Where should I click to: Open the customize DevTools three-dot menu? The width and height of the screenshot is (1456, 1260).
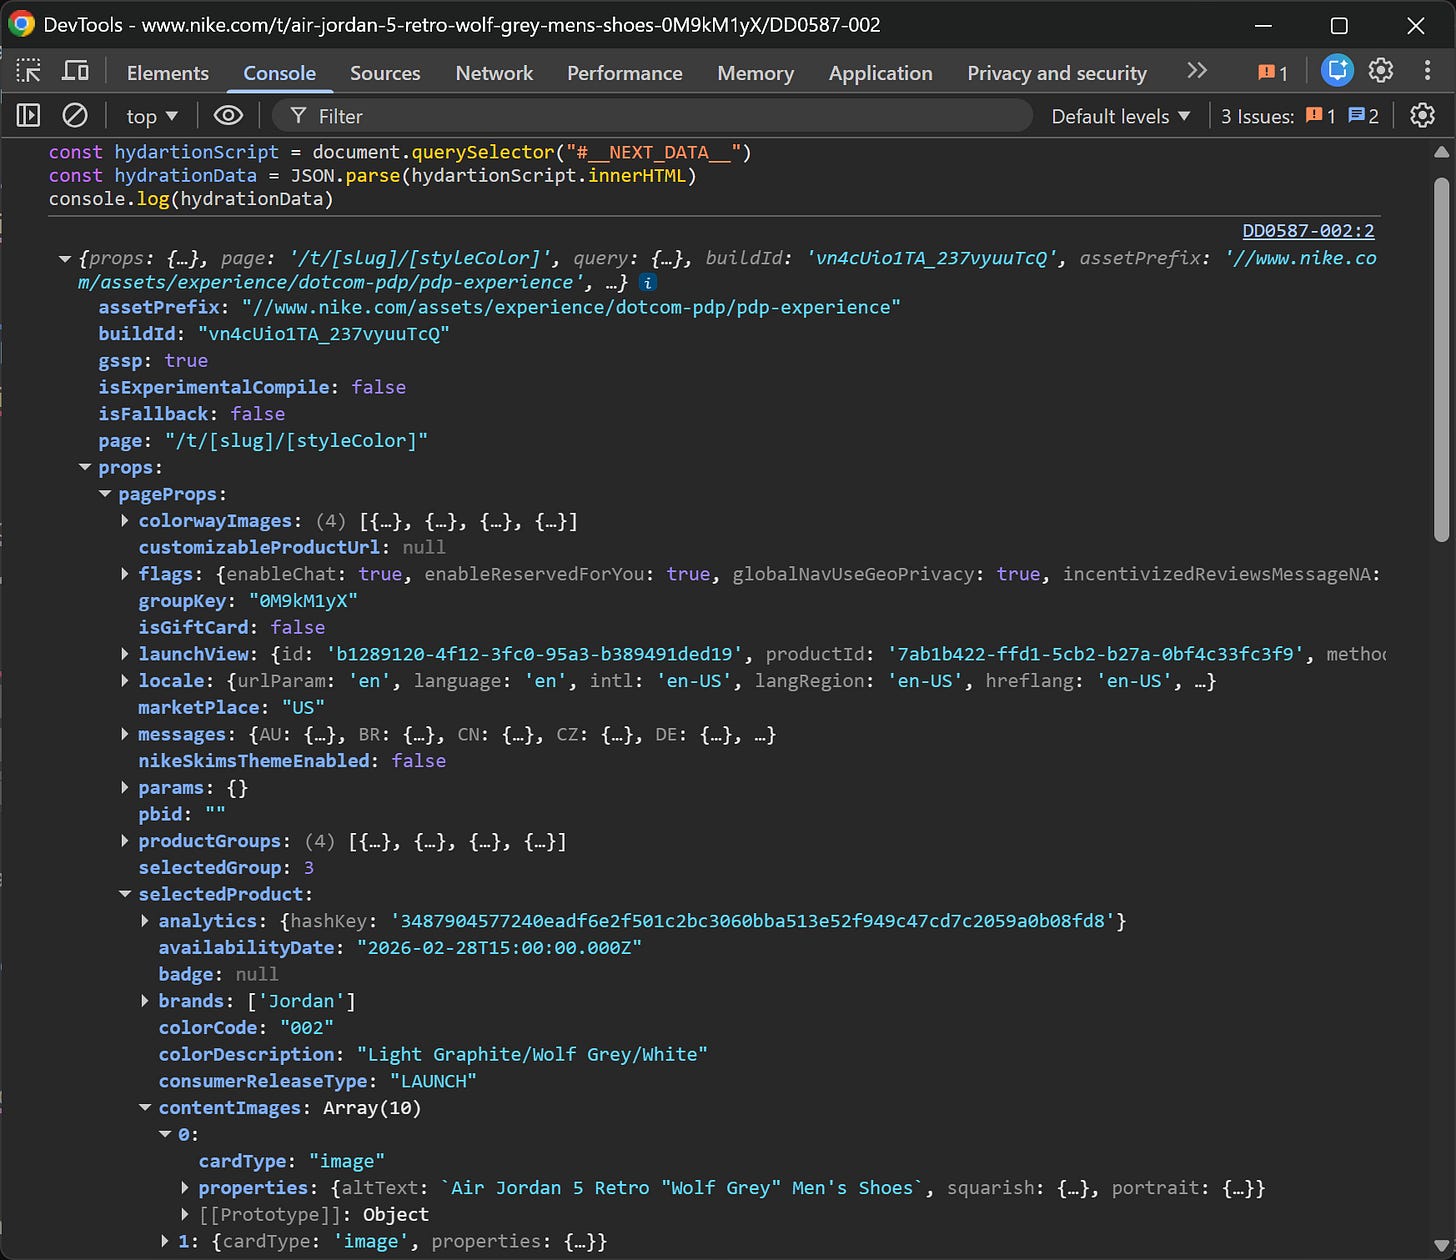1427,71
